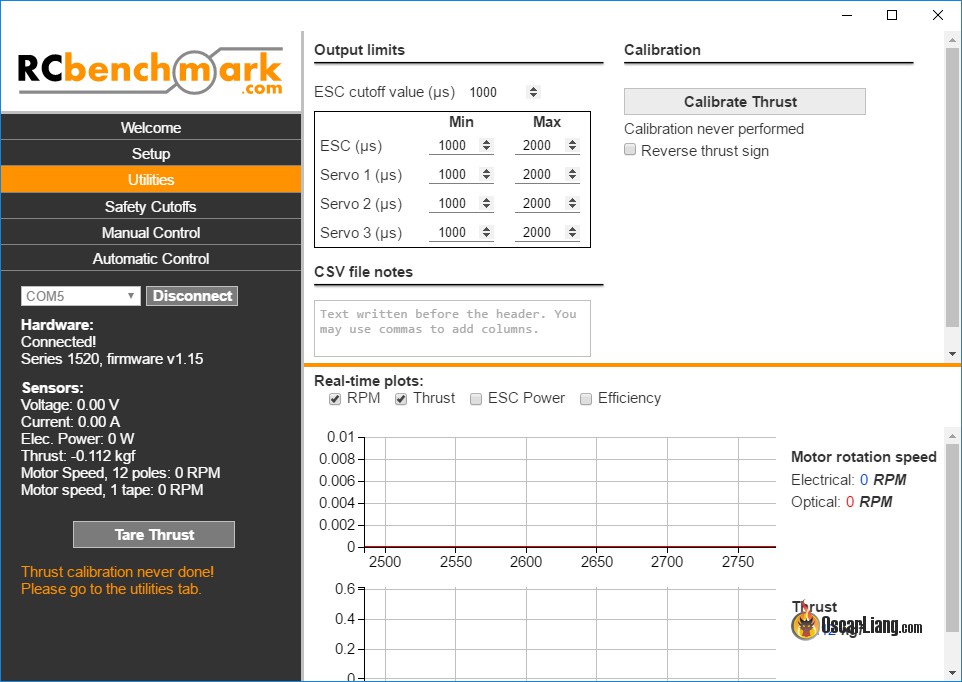Adjust Servo 3 Max stepper arrows
The height and width of the screenshot is (682, 962).
(572, 232)
